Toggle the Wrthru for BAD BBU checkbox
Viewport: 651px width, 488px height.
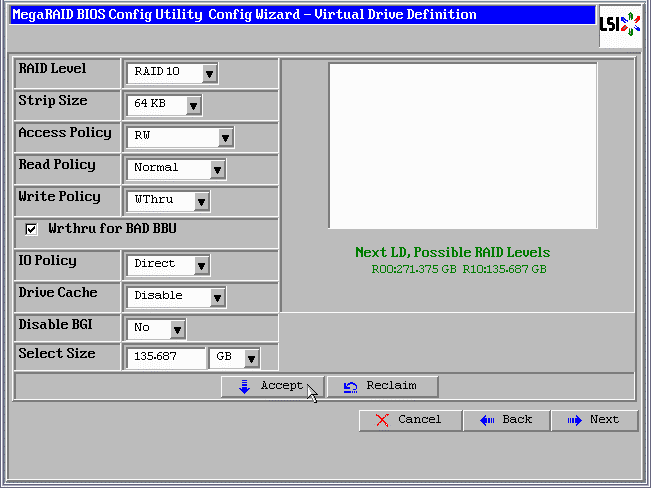pyautogui.click(x=31, y=229)
